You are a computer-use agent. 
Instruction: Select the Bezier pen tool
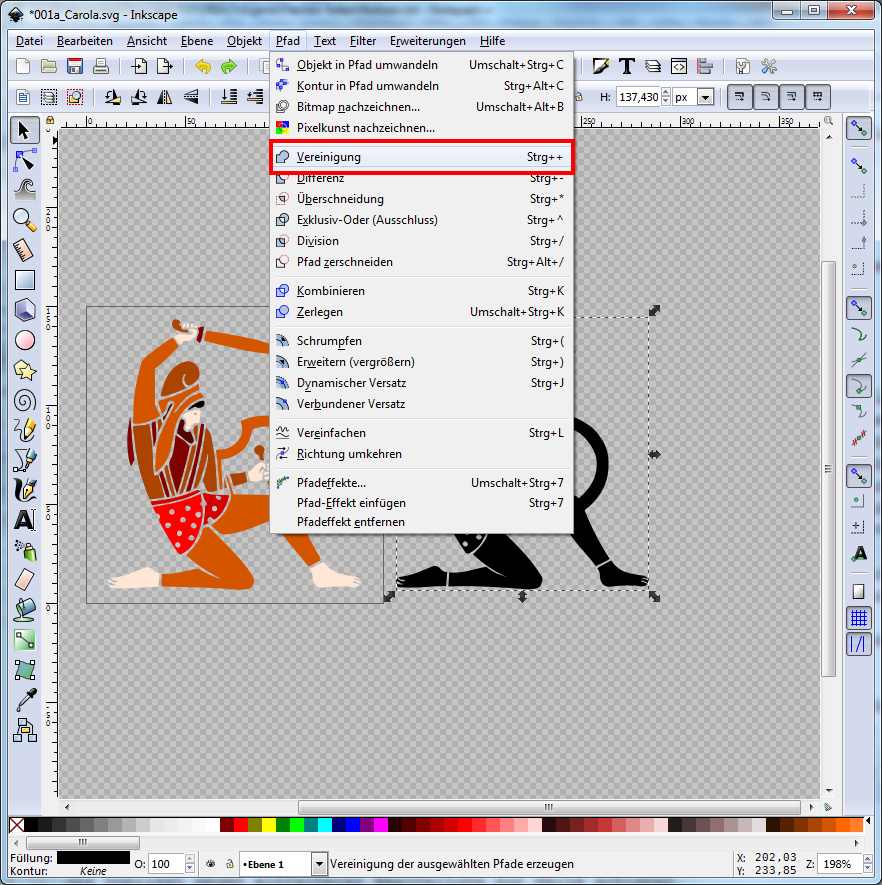pyautogui.click(x=24, y=460)
